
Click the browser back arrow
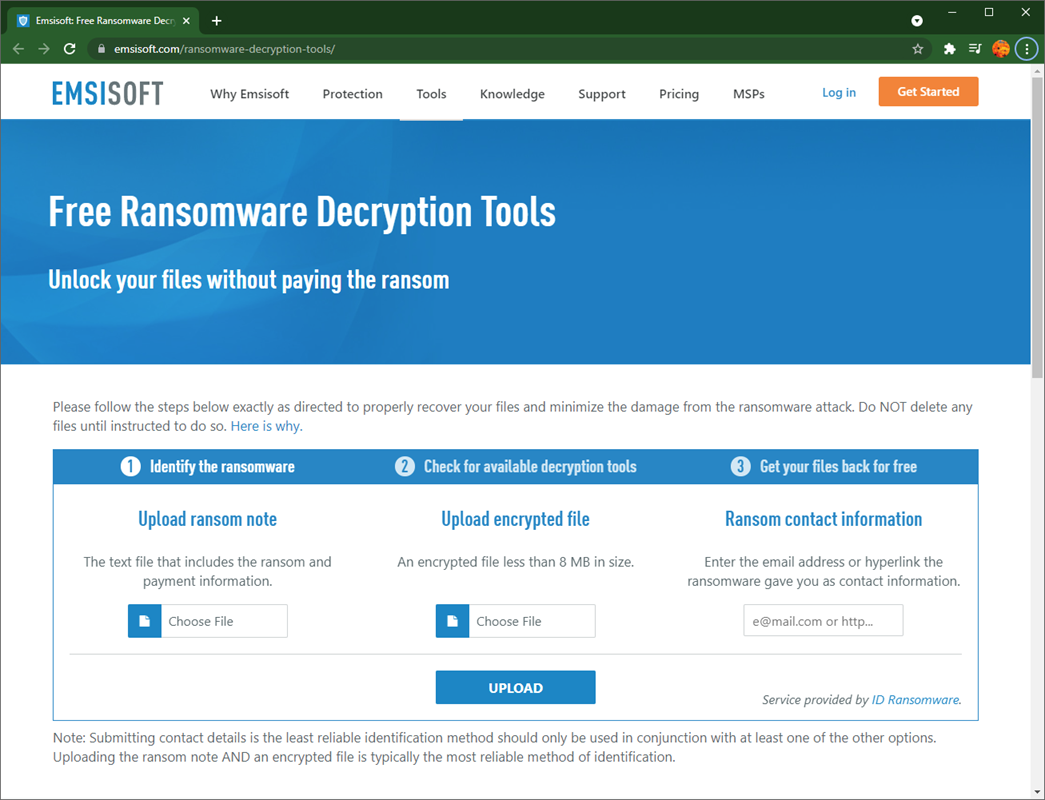point(18,49)
